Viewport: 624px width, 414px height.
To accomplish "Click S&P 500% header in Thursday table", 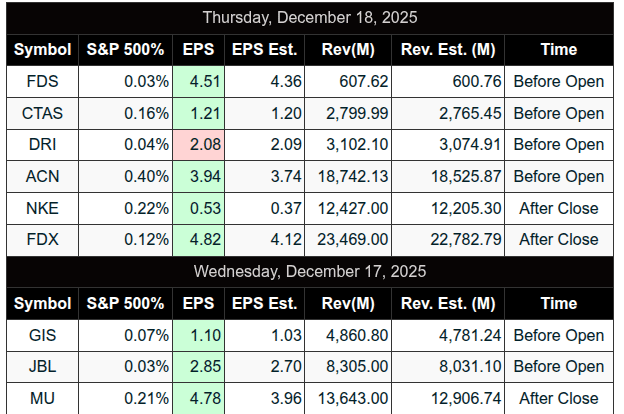I will 127,49.
